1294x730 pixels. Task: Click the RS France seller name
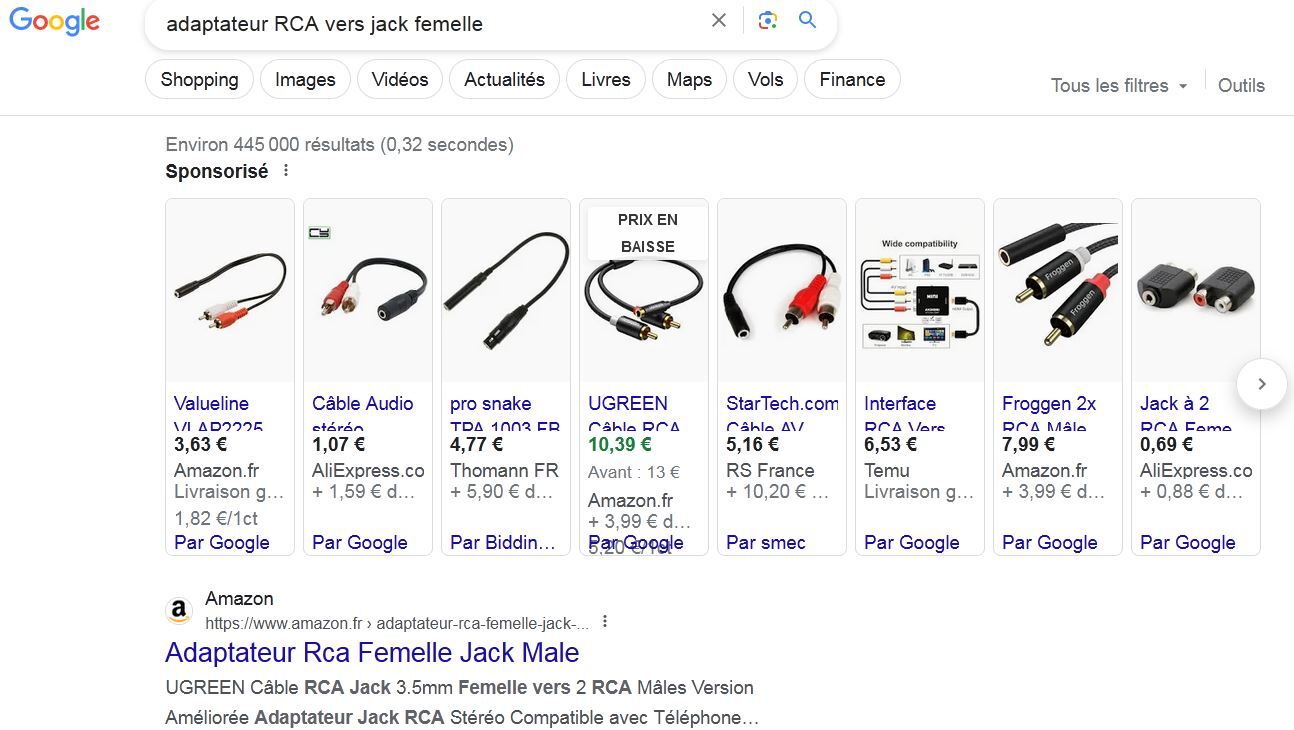(770, 470)
